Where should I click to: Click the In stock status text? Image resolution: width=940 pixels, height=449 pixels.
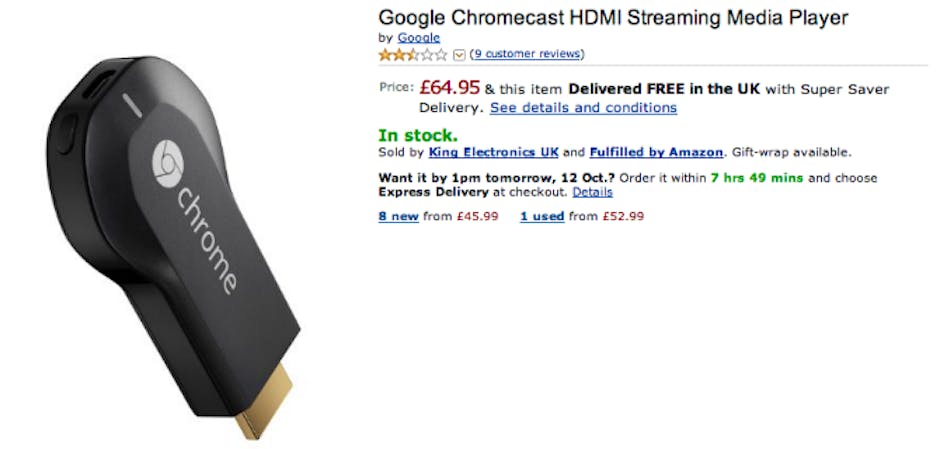pos(418,134)
